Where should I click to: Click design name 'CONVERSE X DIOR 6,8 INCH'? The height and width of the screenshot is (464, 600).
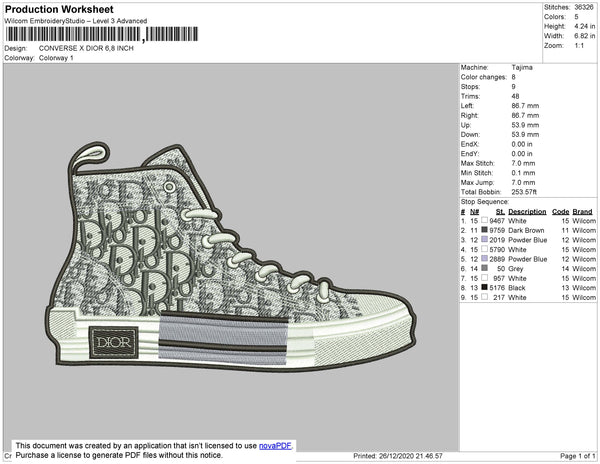coord(86,49)
